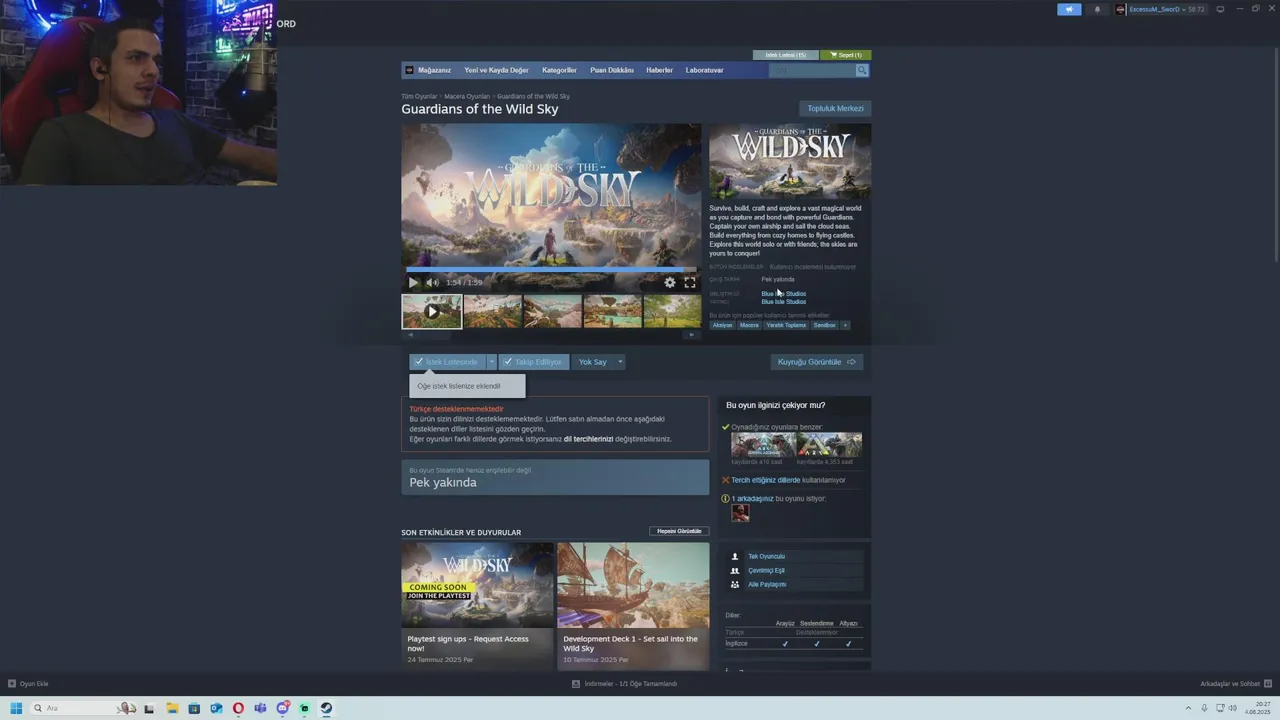Open the Kategoriler menu
The image size is (1280, 720).
point(559,70)
